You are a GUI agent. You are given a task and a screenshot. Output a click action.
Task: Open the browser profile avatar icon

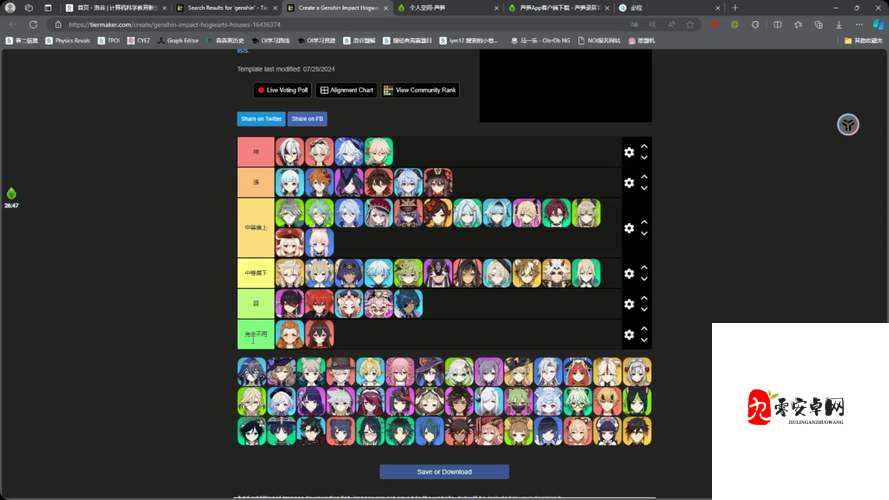[10, 8]
